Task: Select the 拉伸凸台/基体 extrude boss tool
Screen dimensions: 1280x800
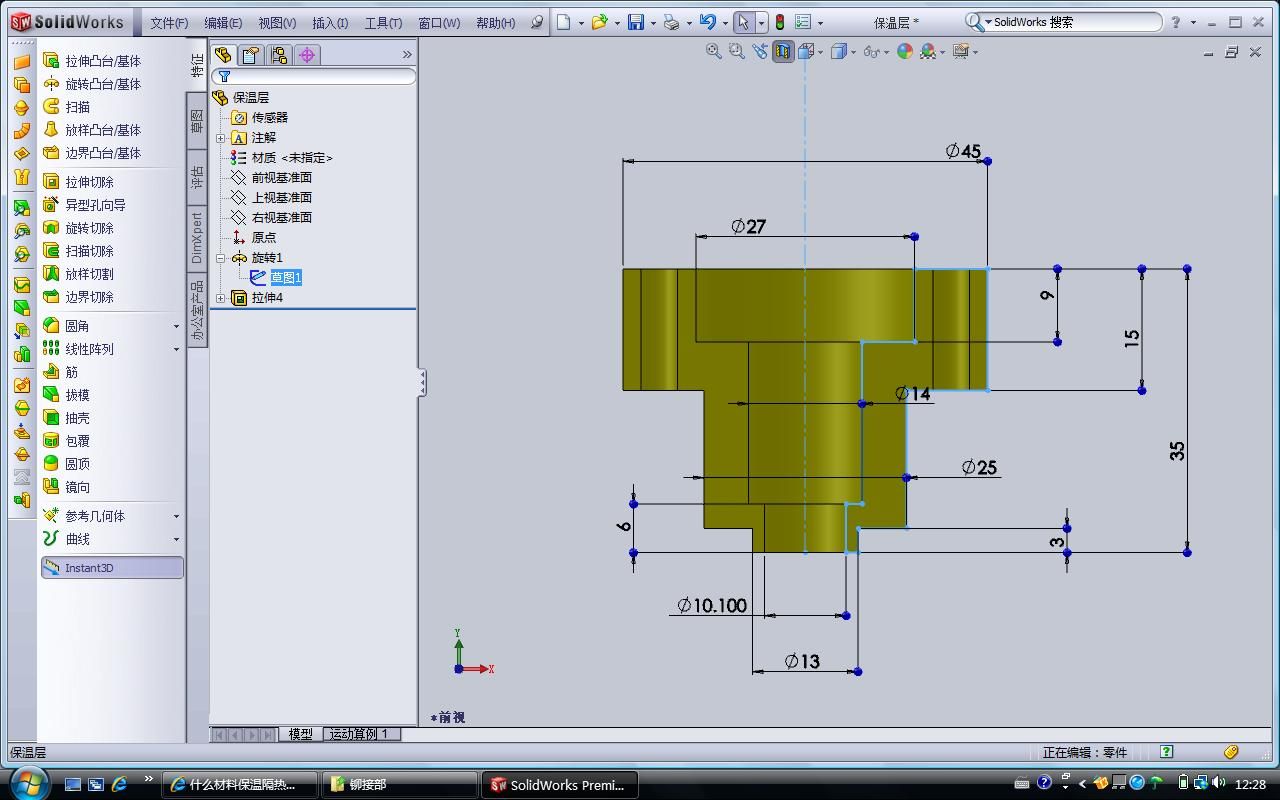Action: point(92,61)
